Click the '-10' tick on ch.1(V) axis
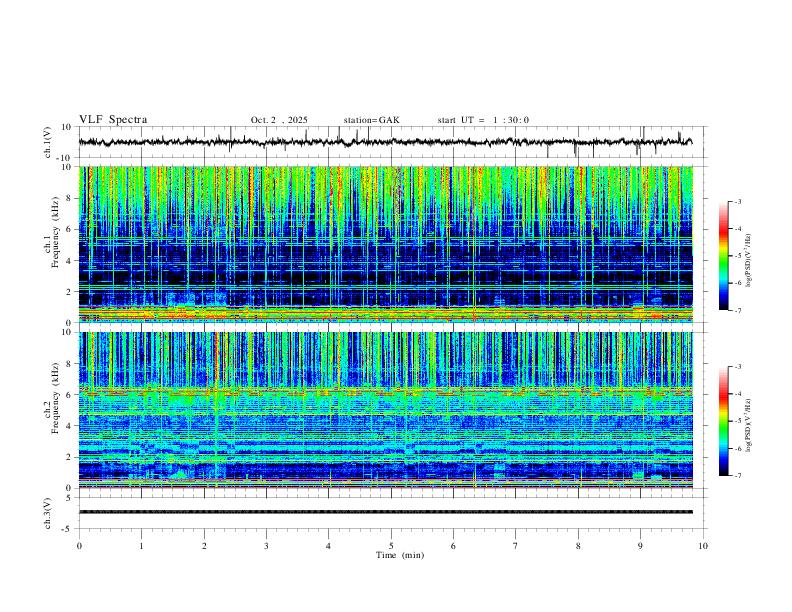This screenshot has width=792, height=612. pyautogui.click(x=65, y=158)
